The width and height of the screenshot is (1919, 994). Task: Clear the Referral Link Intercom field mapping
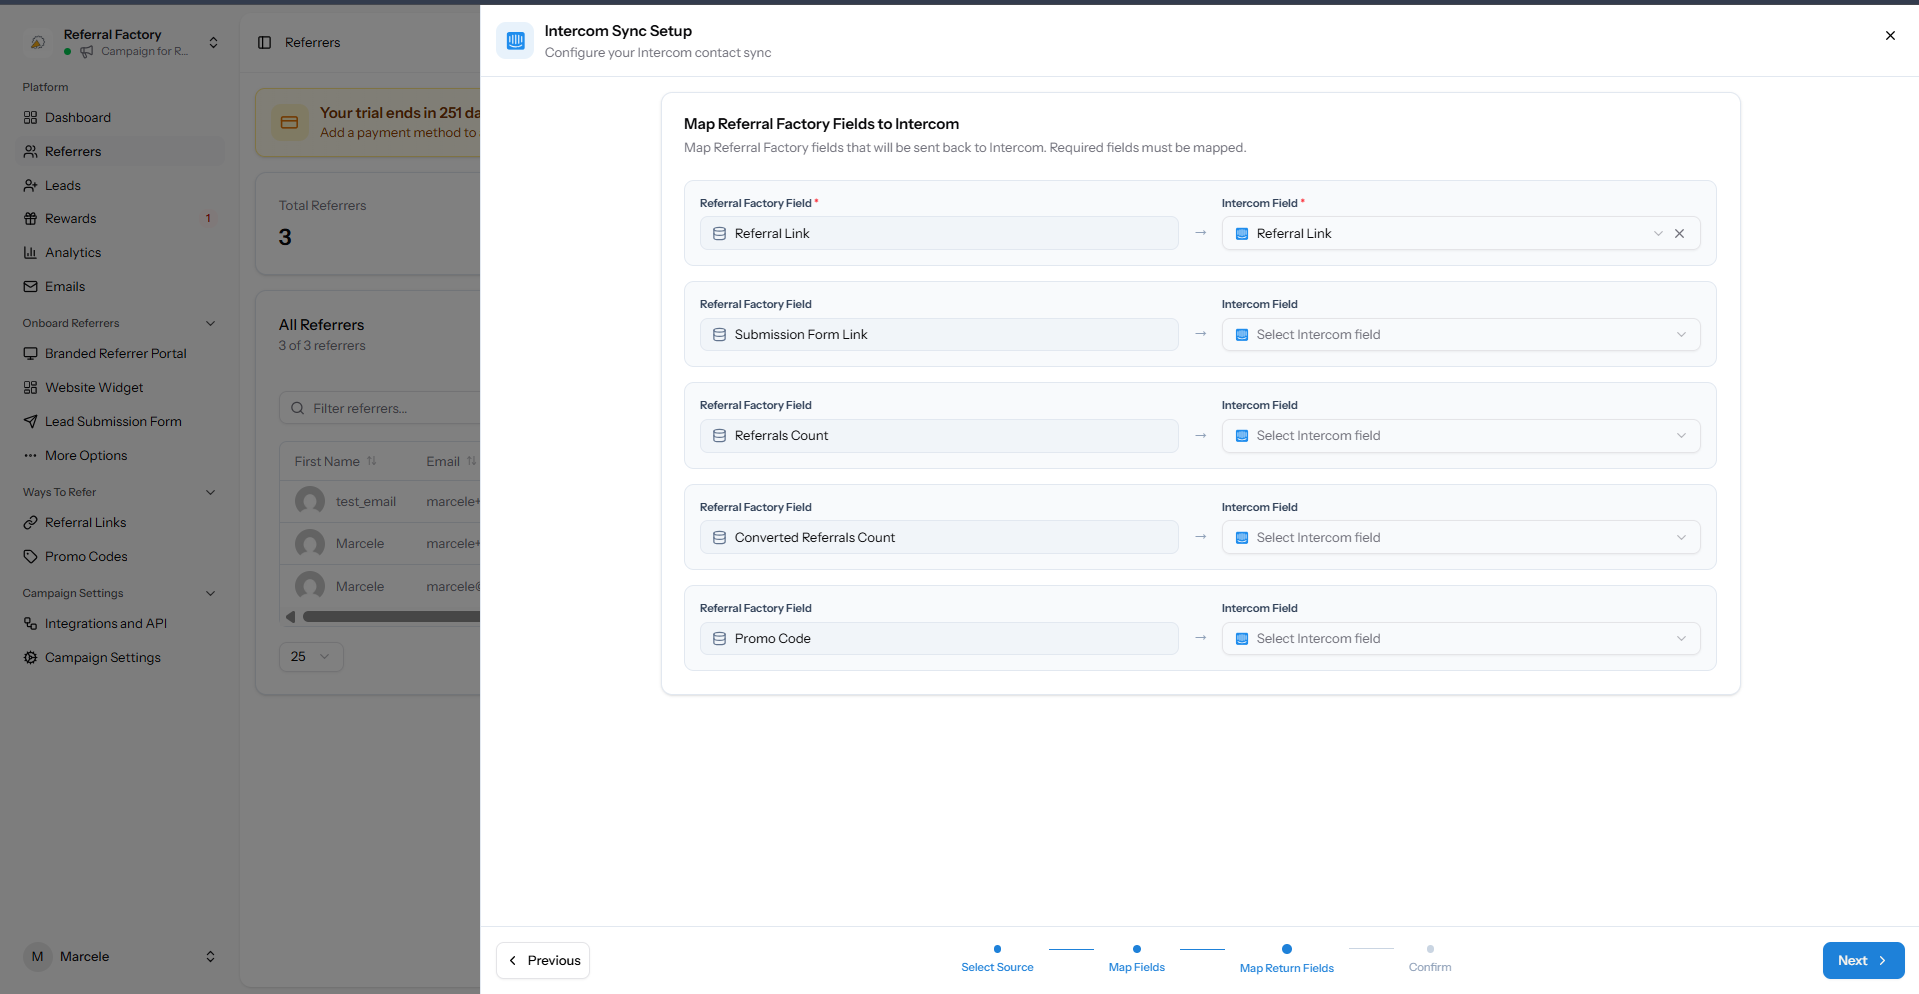(x=1680, y=234)
